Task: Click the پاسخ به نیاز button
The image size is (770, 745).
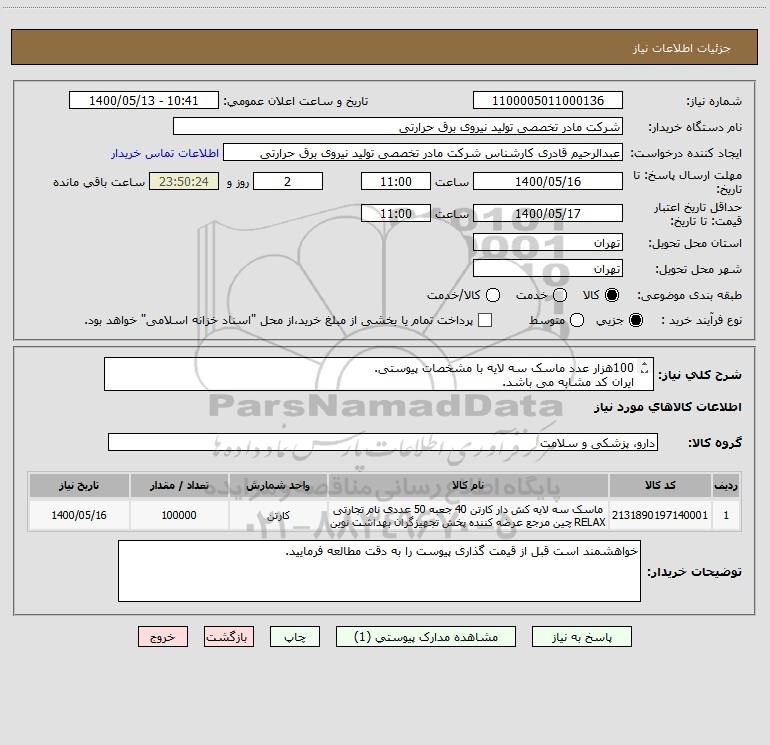Action: (581, 636)
